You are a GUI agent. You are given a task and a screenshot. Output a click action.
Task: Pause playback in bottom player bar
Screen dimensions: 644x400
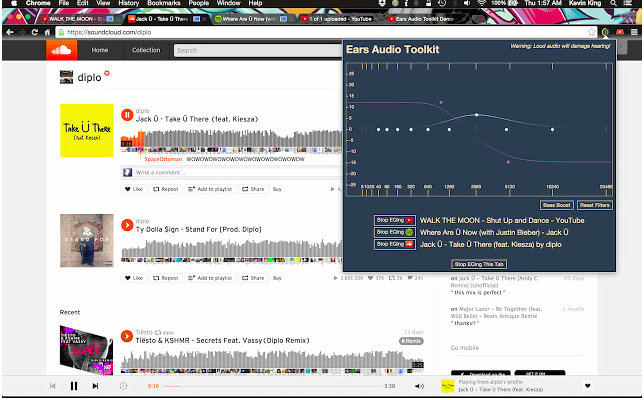[74, 386]
